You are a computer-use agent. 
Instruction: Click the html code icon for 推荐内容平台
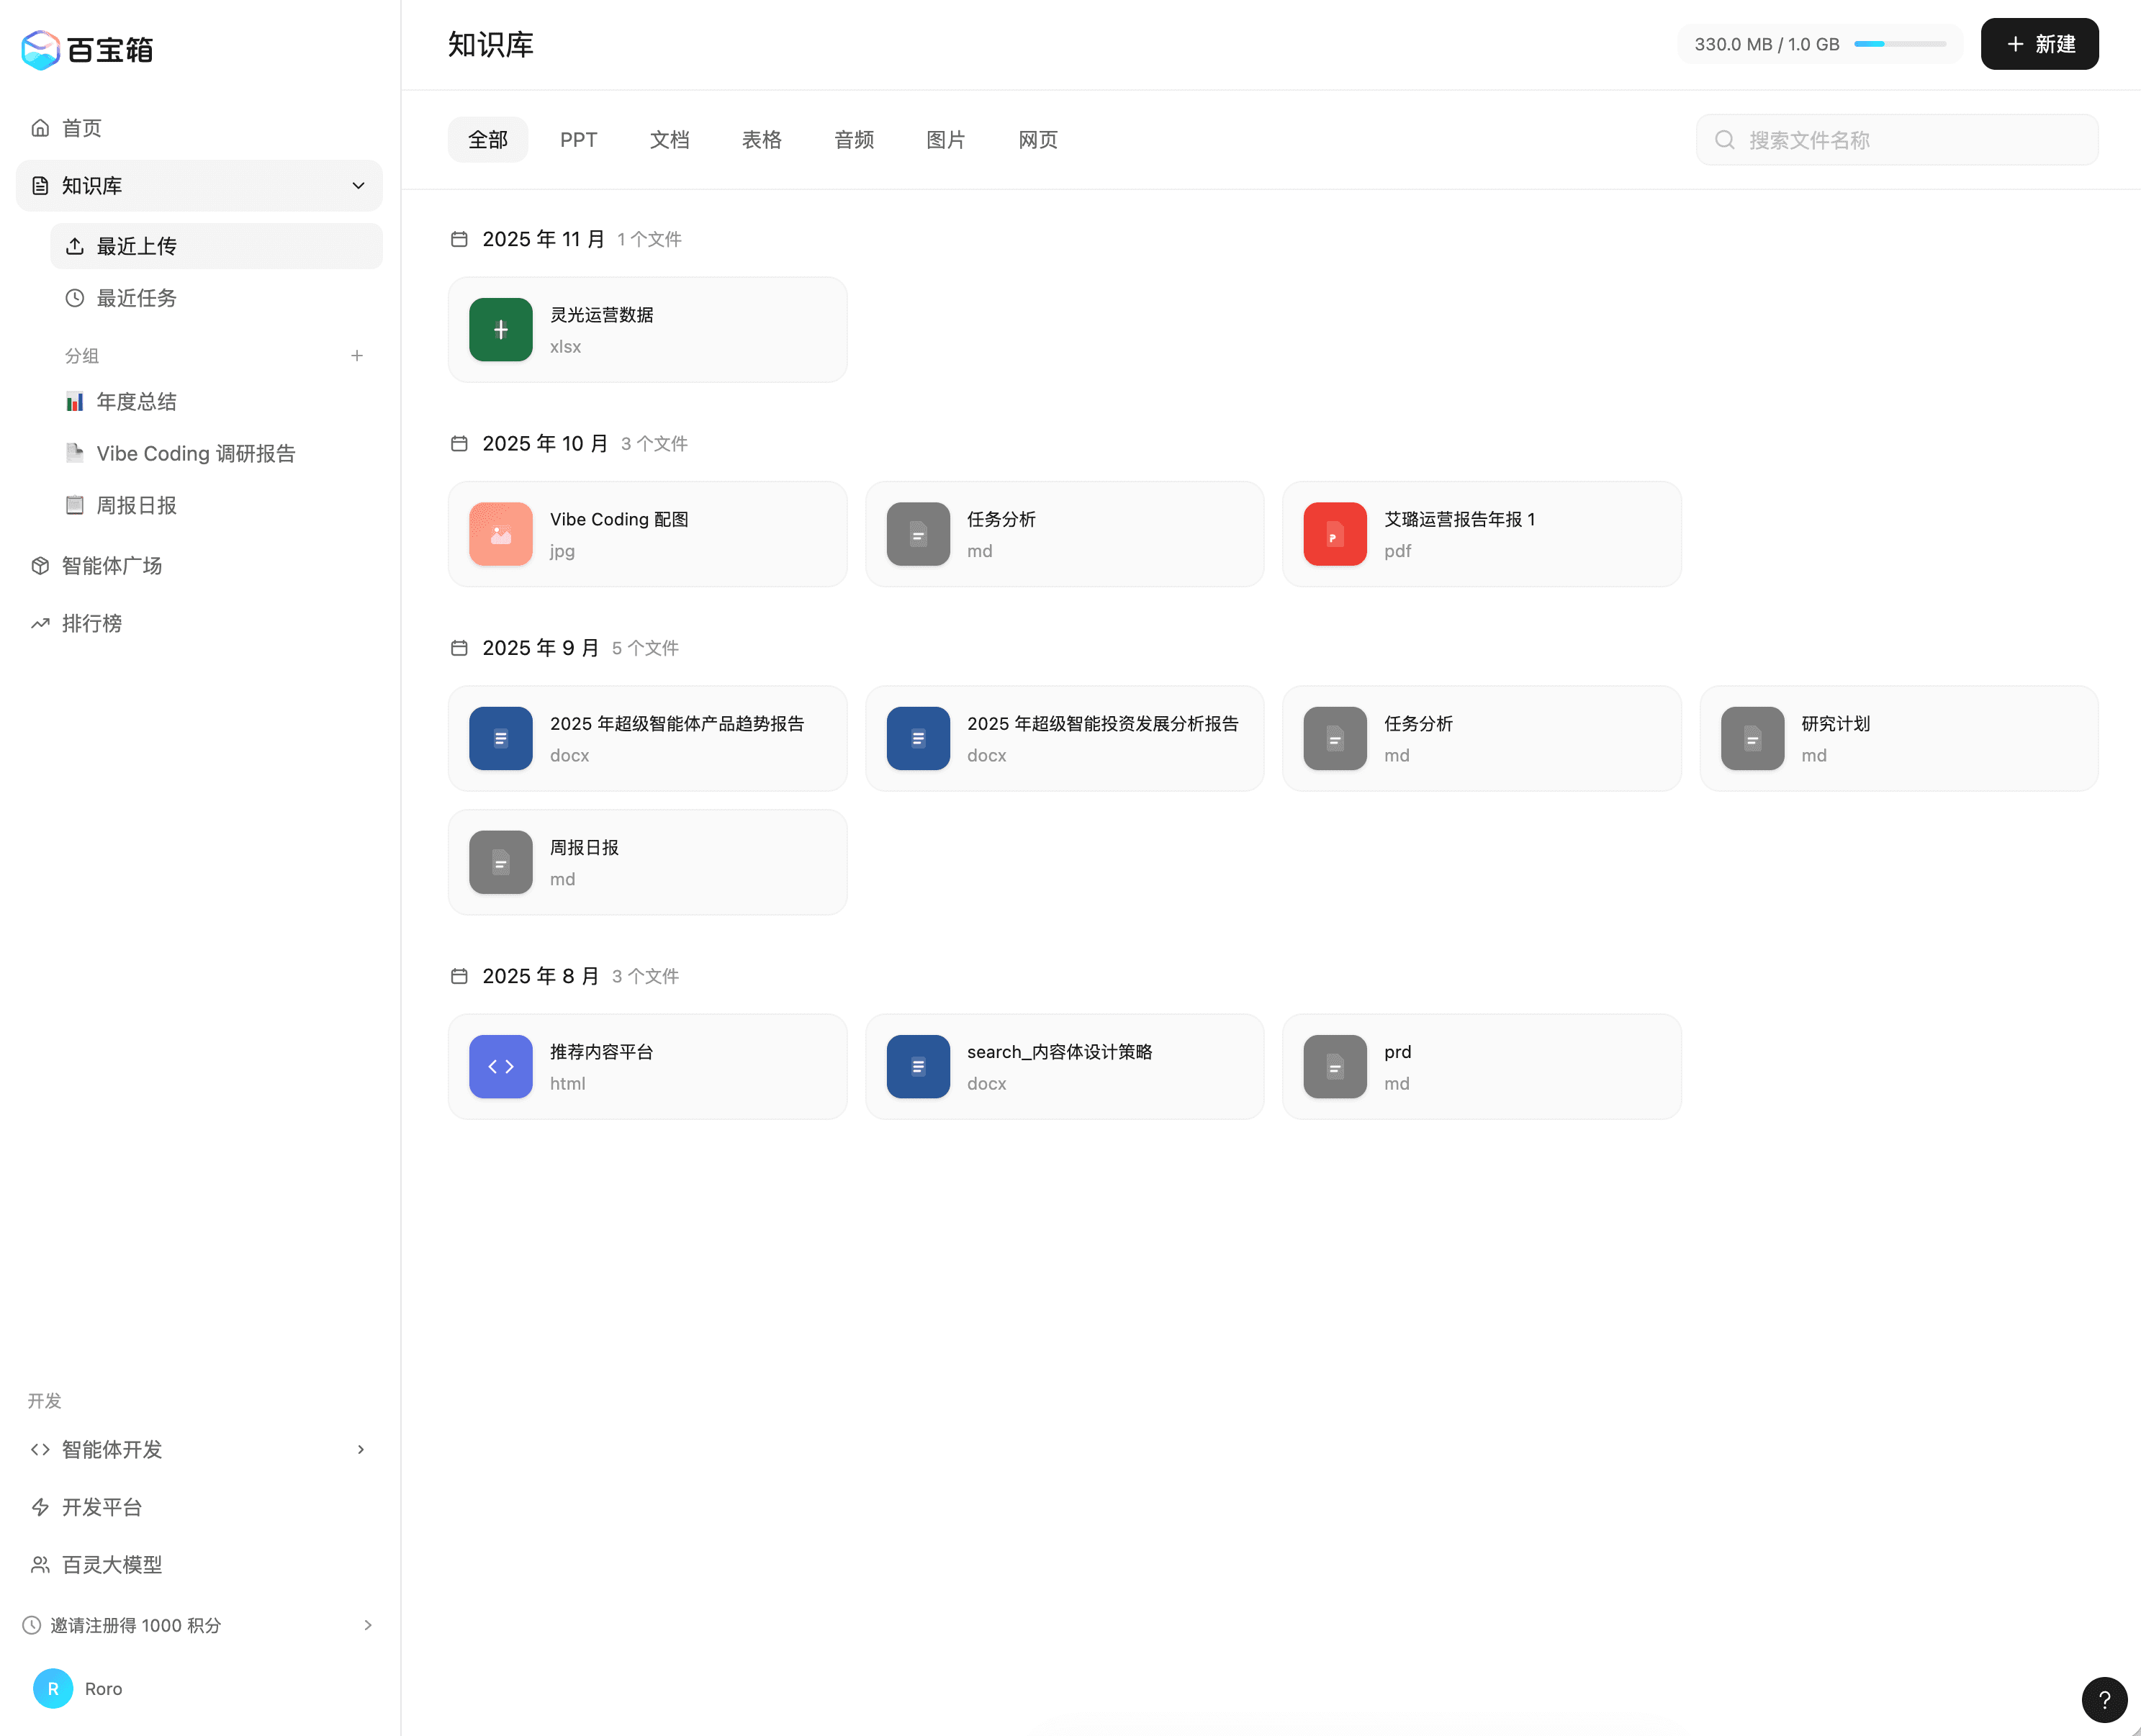point(500,1066)
